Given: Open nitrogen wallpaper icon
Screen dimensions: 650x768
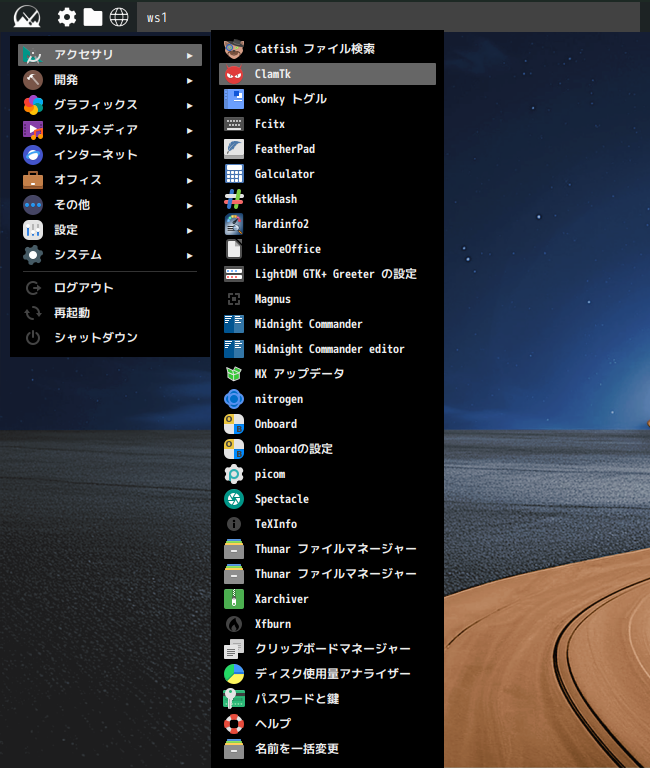Looking at the screenshot, I should (234, 399).
